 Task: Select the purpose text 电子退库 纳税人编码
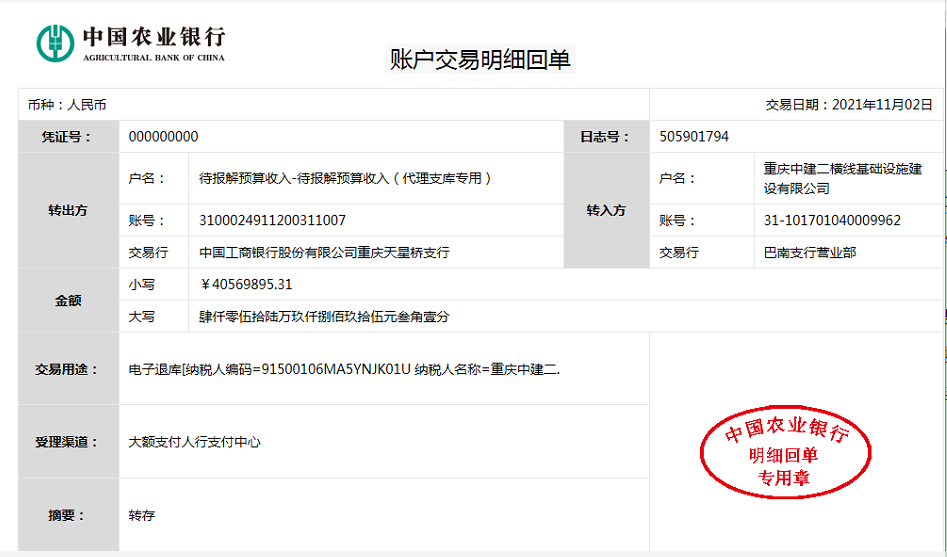tap(344, 369)
